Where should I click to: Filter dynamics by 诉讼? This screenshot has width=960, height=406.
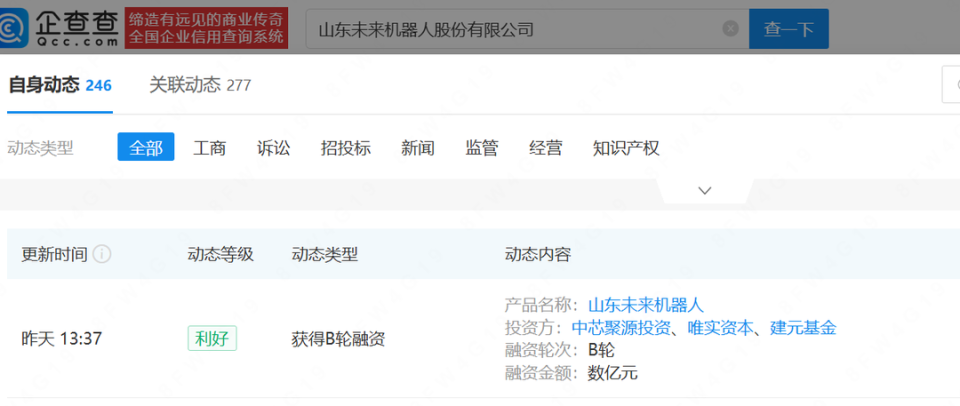(x=274, y=148)
